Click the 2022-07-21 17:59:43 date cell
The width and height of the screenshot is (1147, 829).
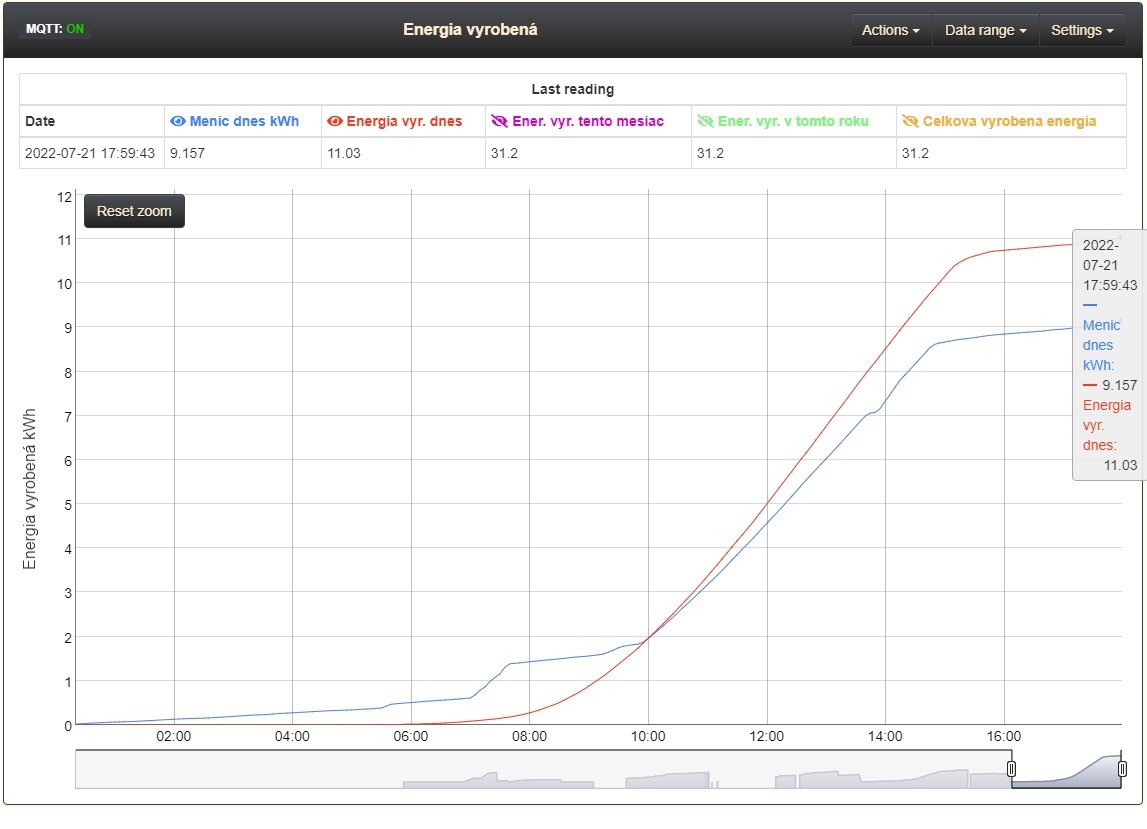pos(90,153)
